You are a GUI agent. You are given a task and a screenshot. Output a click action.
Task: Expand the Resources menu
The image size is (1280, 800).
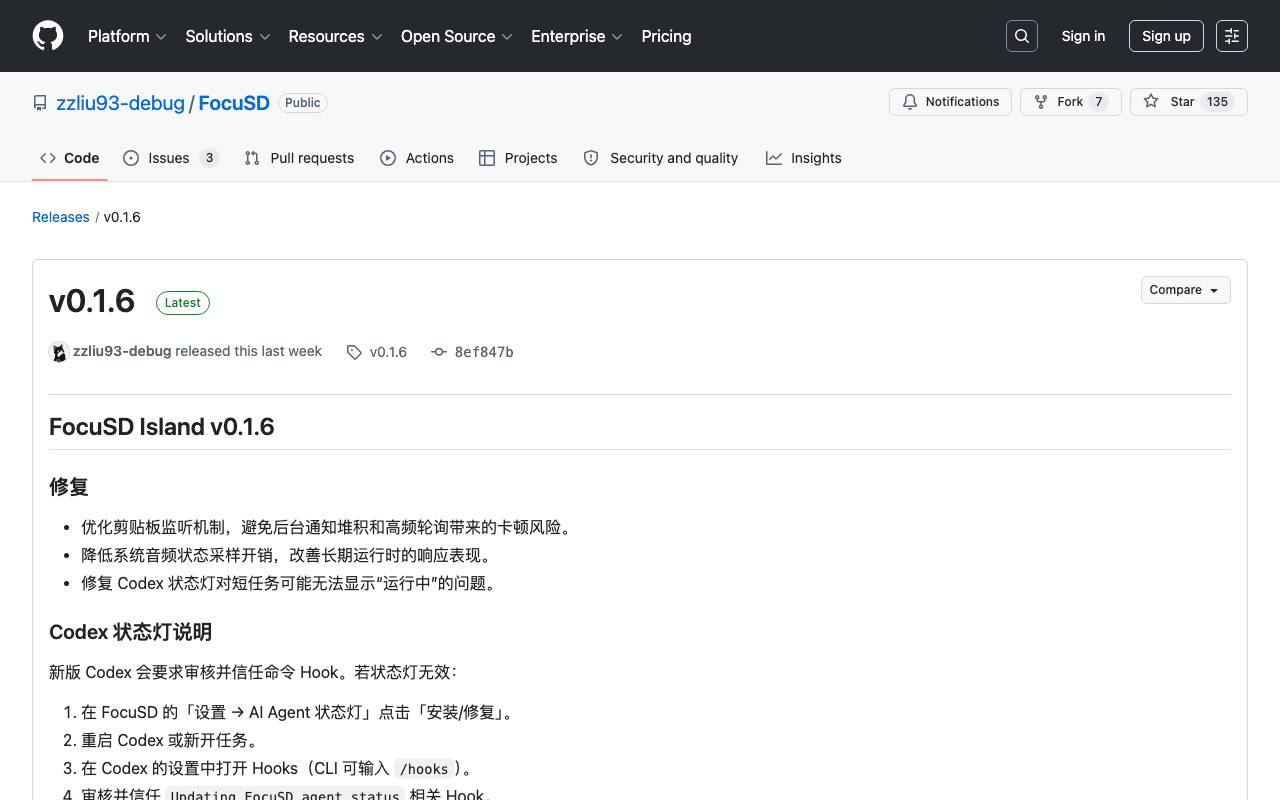335,36
